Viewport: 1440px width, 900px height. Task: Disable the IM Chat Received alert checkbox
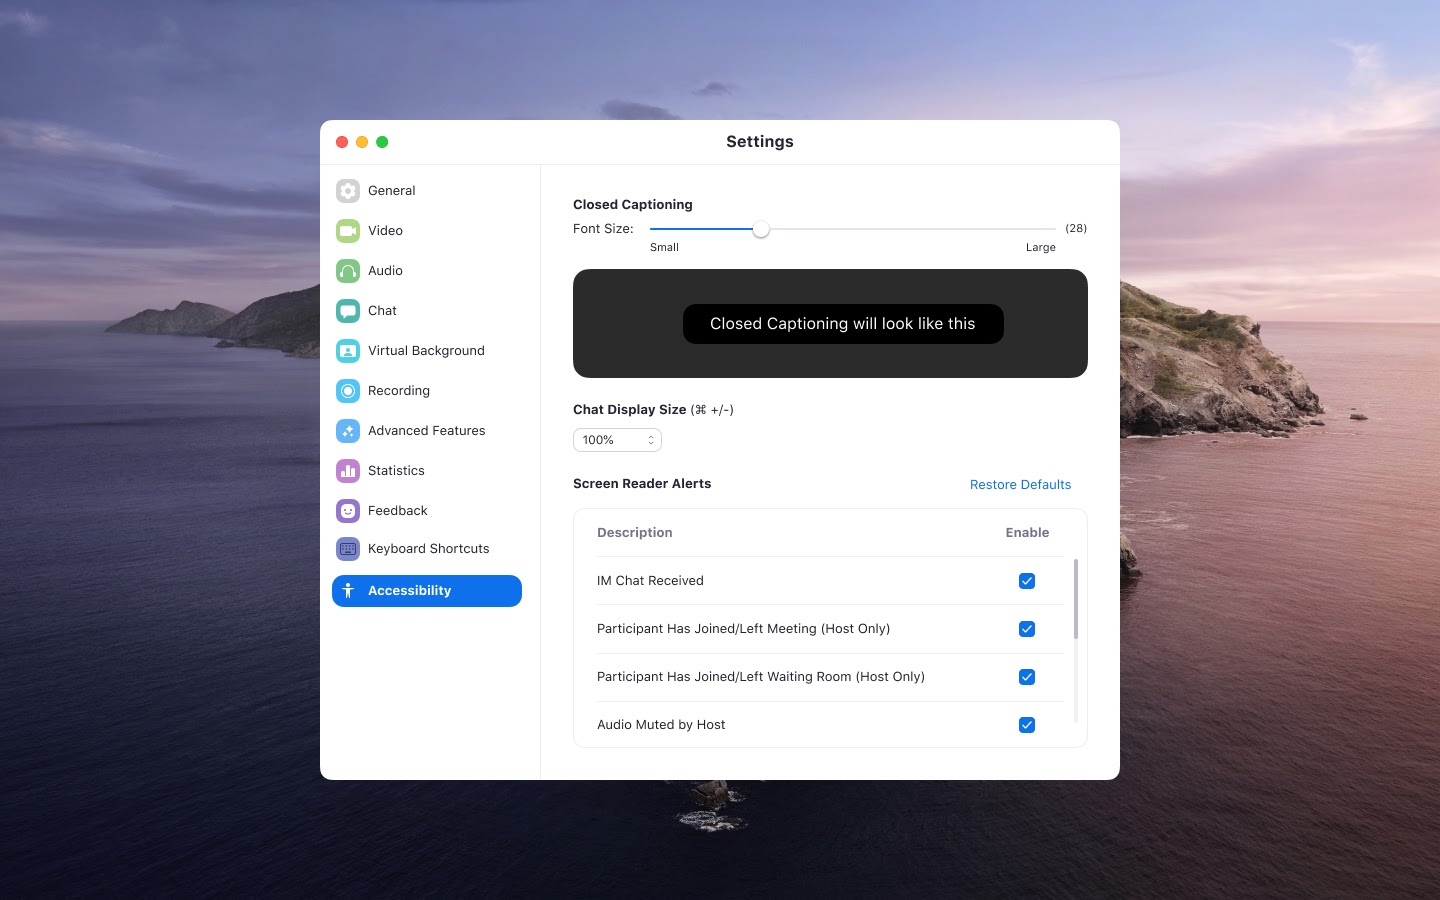coord(1027,581)
